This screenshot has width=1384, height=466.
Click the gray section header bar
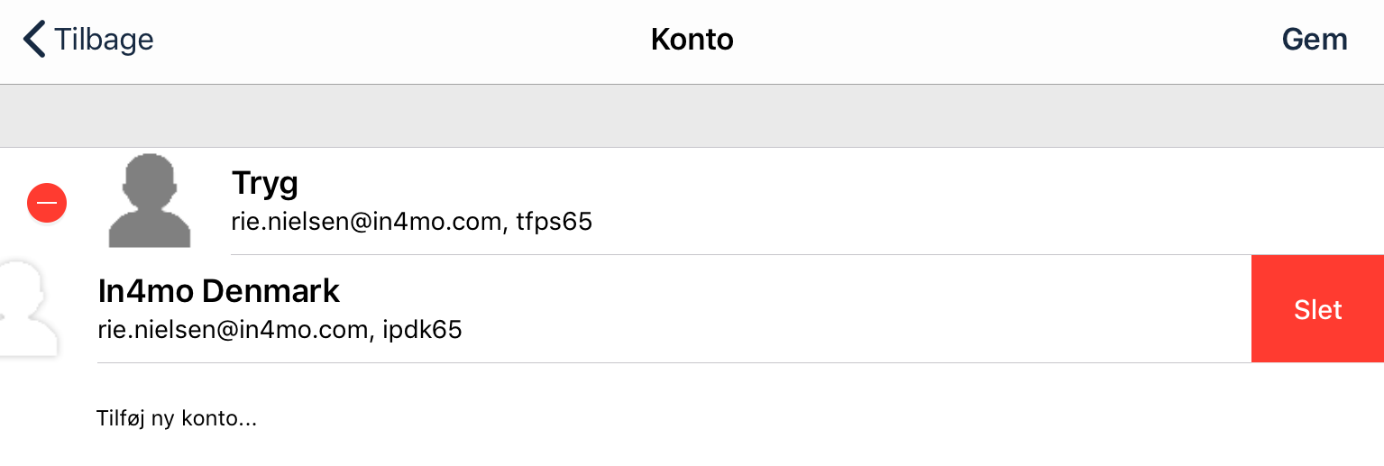[692, 116]
